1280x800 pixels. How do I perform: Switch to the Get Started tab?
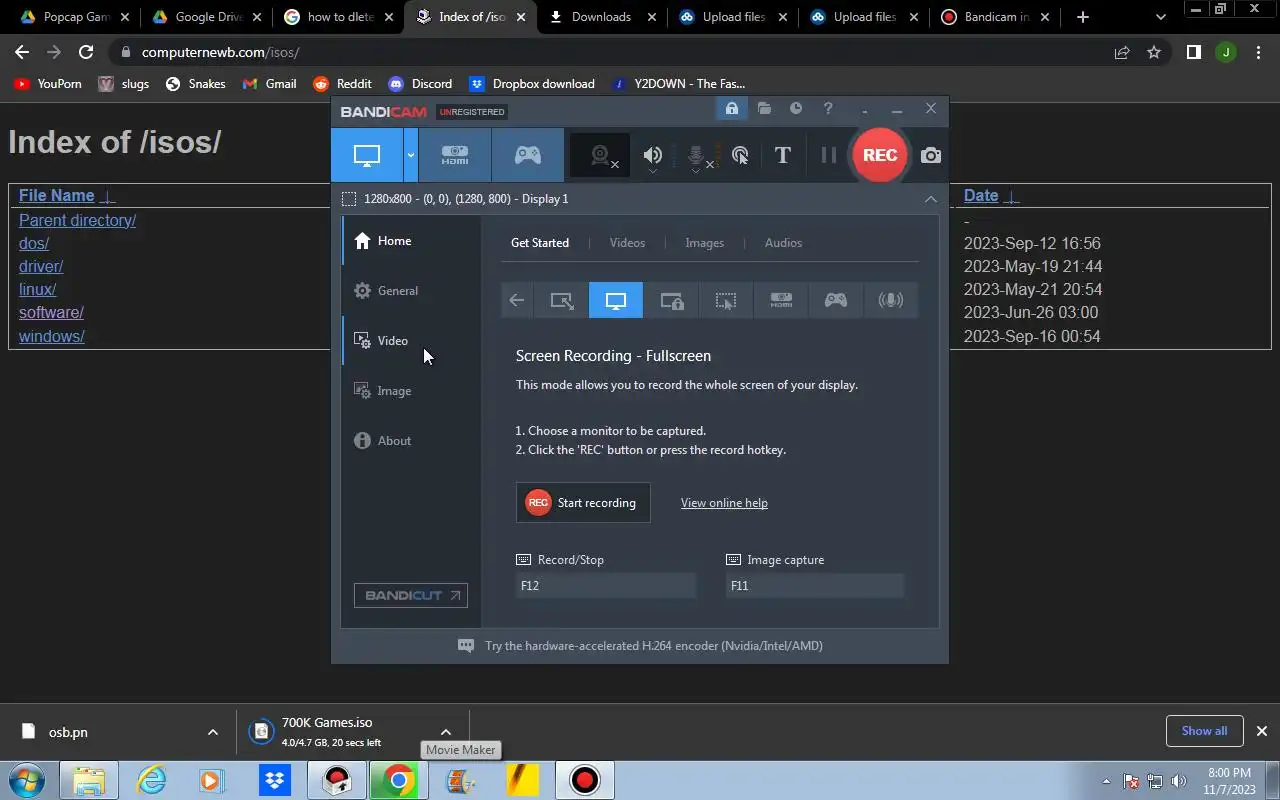[x=540, y=243]
